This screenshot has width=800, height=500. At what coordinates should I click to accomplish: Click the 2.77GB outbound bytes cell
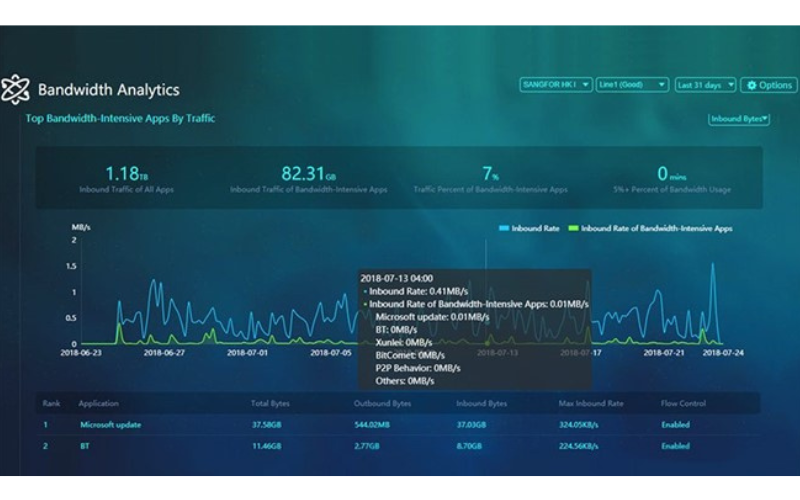(367, 446)
